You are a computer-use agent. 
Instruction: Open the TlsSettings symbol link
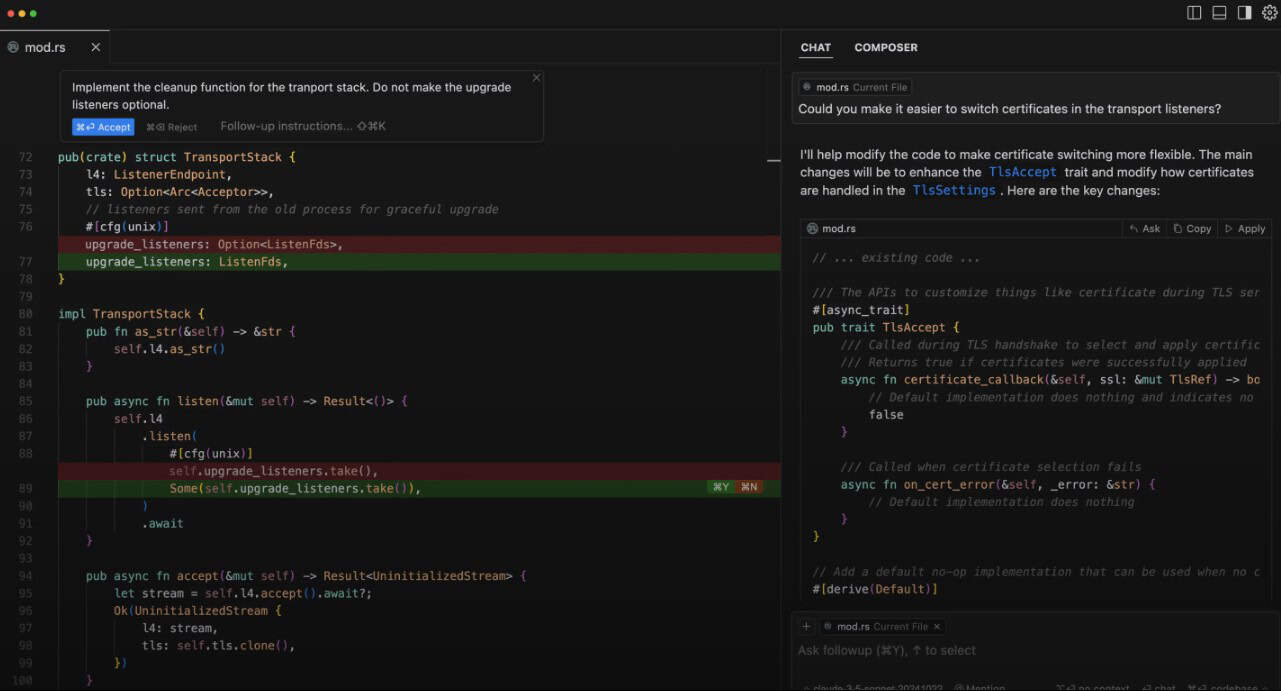point(954,190)
